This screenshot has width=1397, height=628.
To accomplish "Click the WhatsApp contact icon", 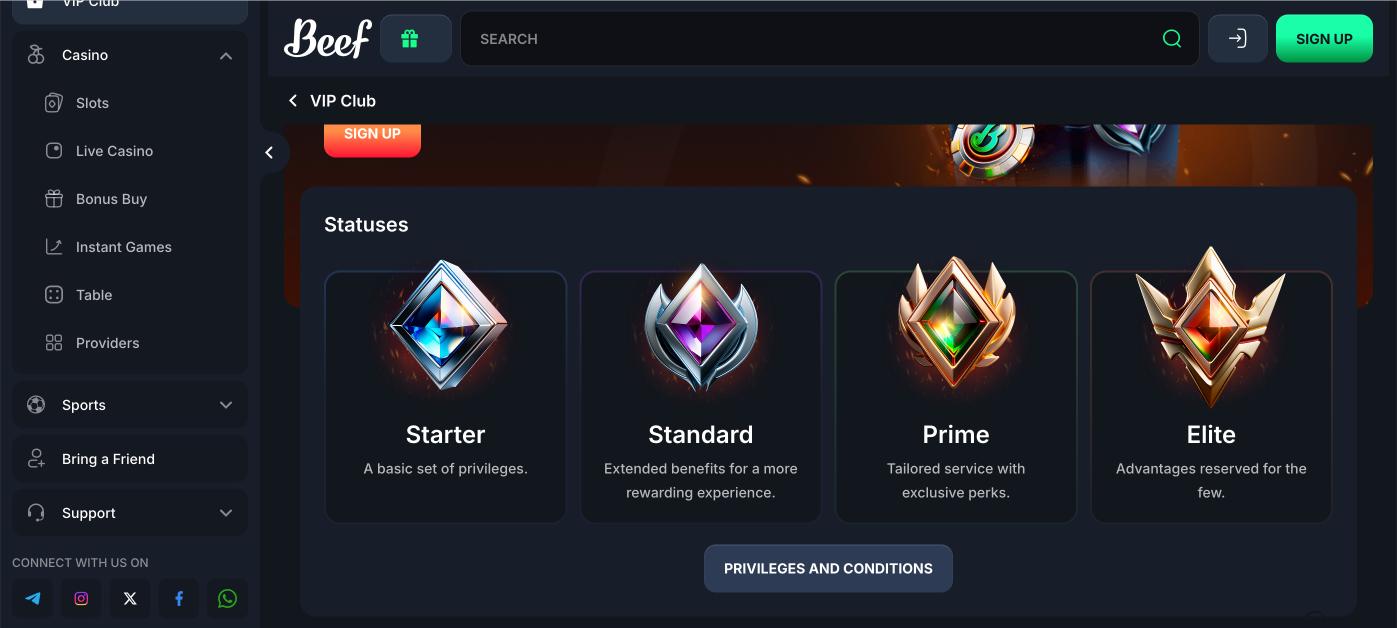I will [228, 599].
